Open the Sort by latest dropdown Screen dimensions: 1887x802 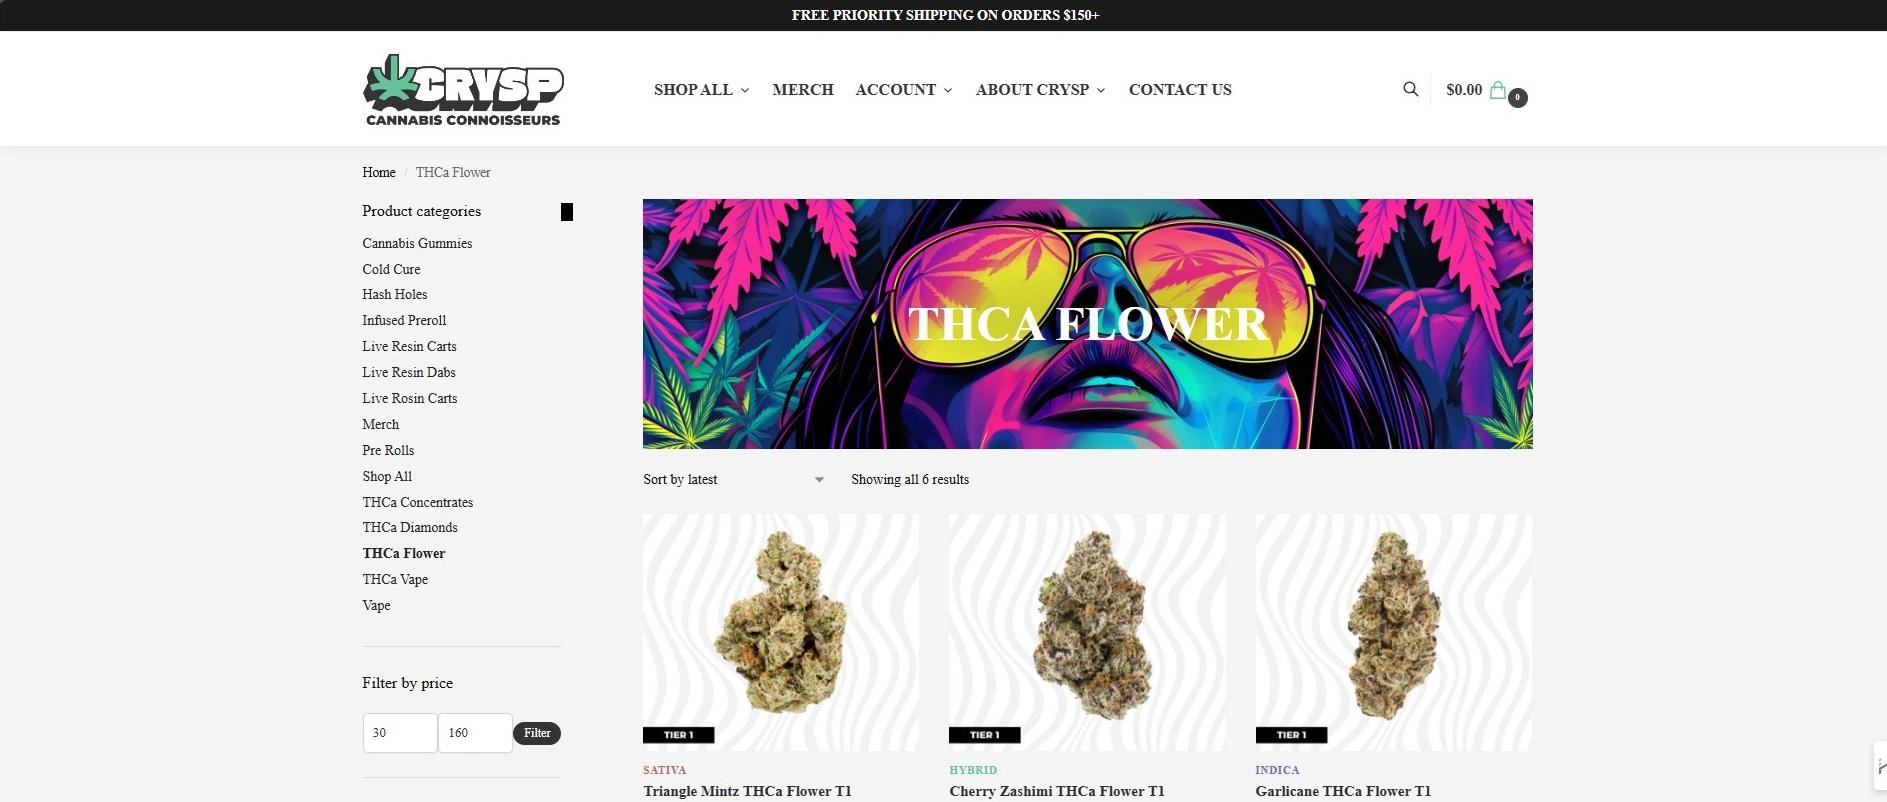(734, 480)
